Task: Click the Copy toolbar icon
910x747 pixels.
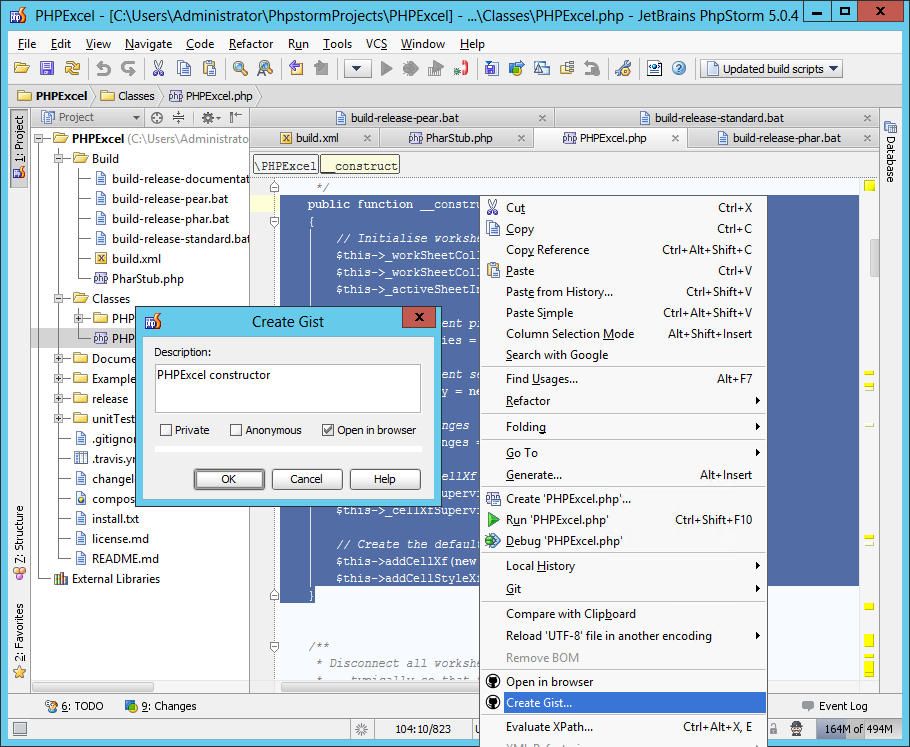Action: pyautogui.click(x=184, y=68)
